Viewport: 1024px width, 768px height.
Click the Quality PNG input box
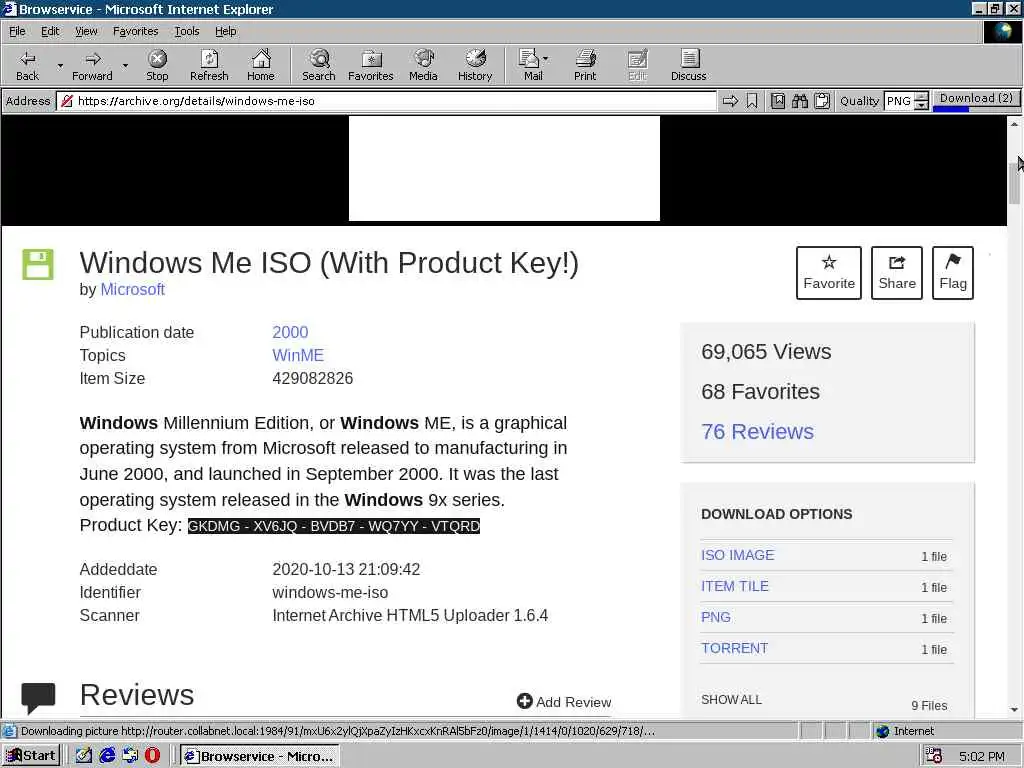899,101
